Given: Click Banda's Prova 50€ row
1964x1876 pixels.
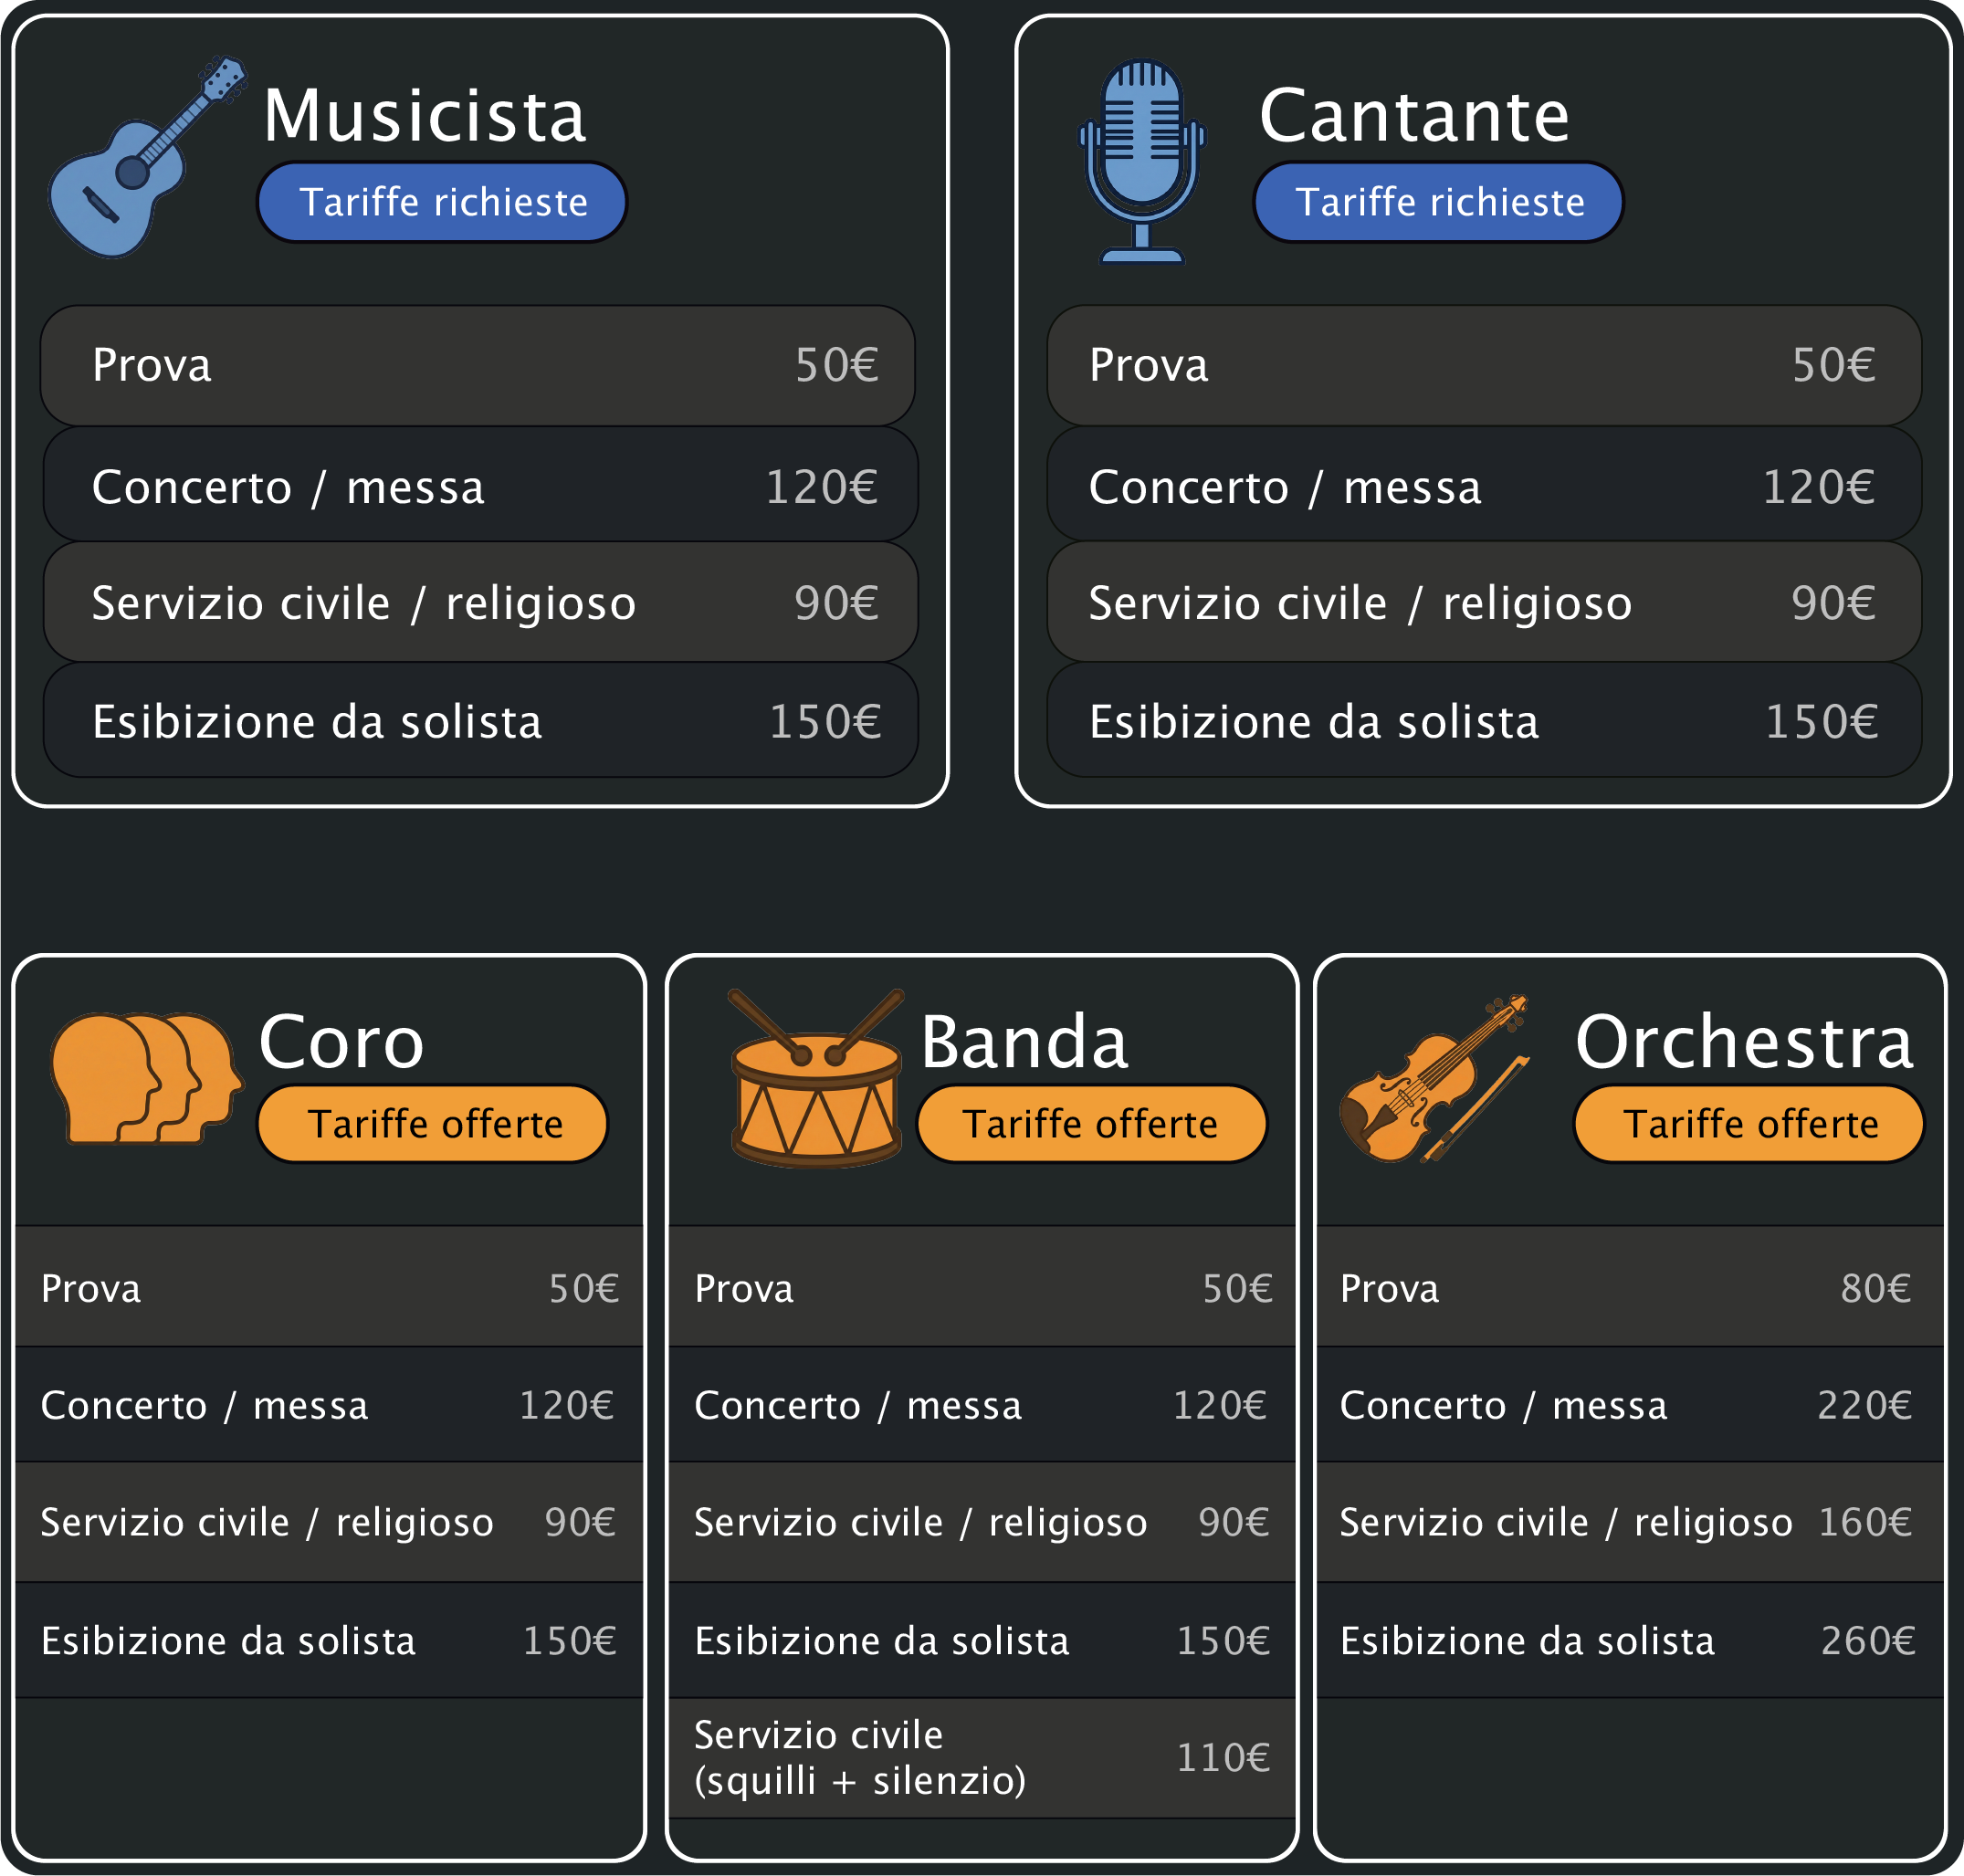Looking at the screenshot, I should [x=981, y=1288].
